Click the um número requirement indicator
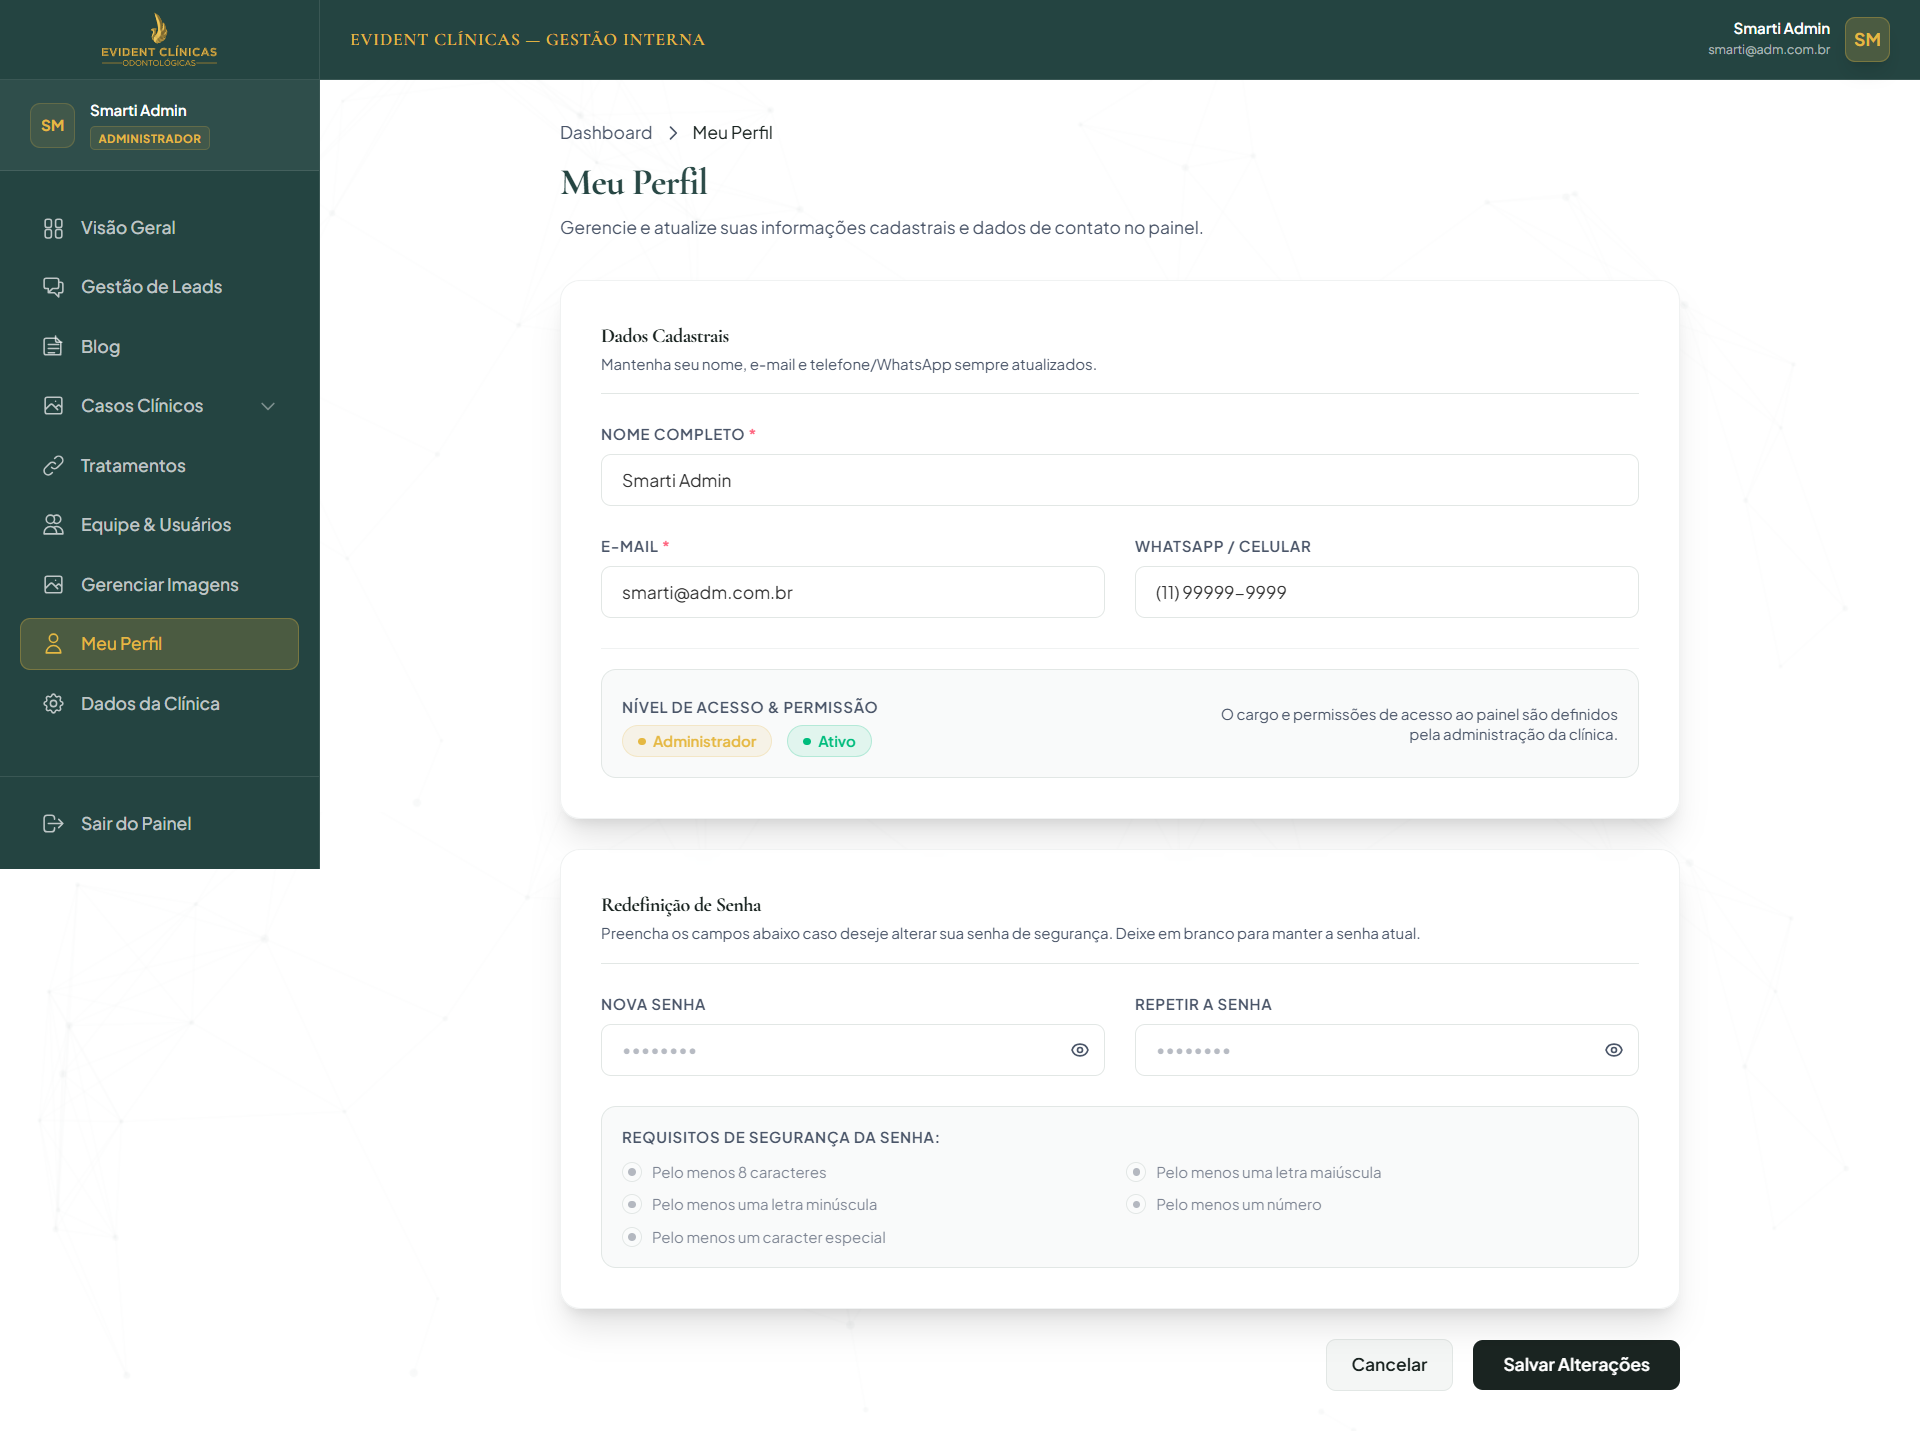 click(1136, 1204)
